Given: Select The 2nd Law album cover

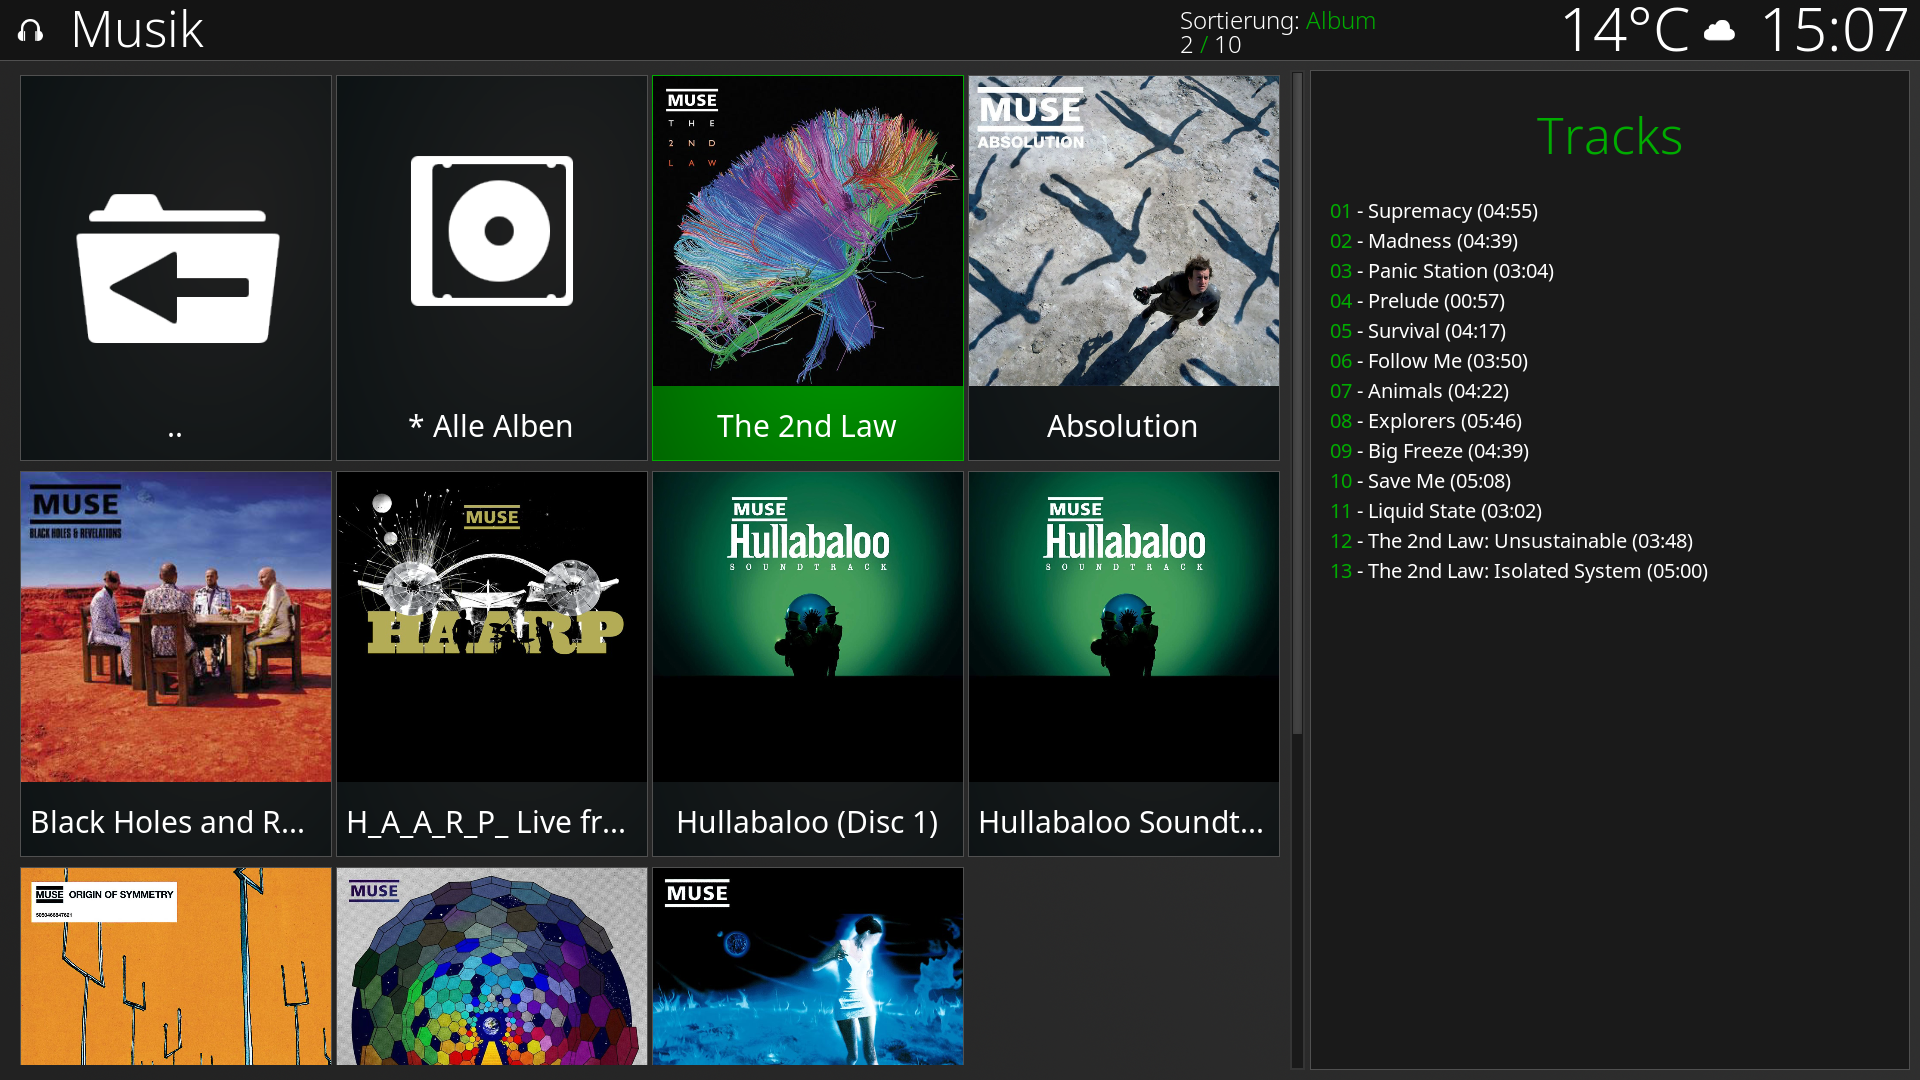Looking at the screenshot, I should (x=808, y=231).
